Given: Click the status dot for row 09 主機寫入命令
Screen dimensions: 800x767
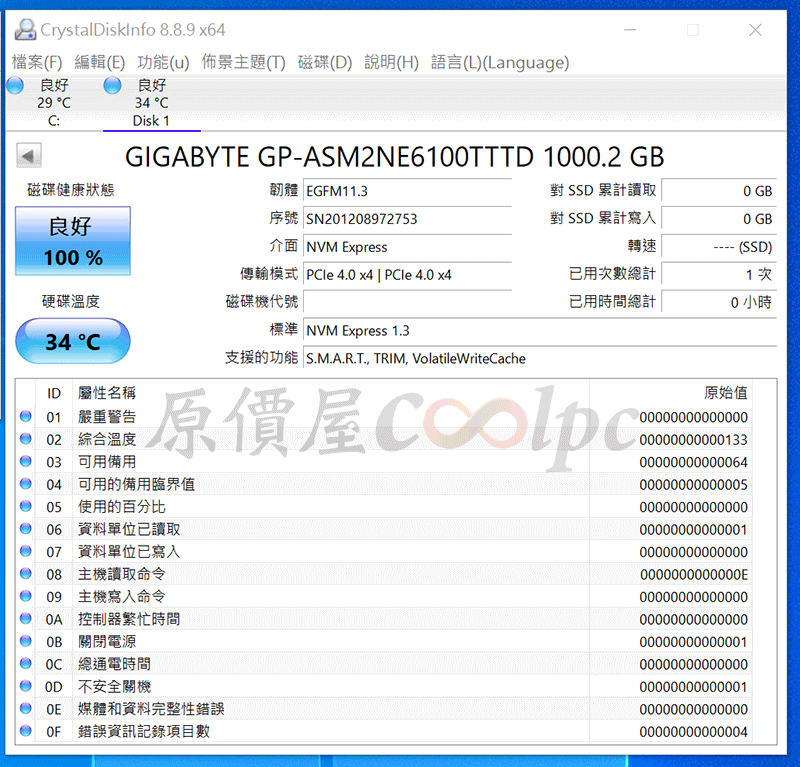Looking at the screenshot, I should (x=26, y=596).
